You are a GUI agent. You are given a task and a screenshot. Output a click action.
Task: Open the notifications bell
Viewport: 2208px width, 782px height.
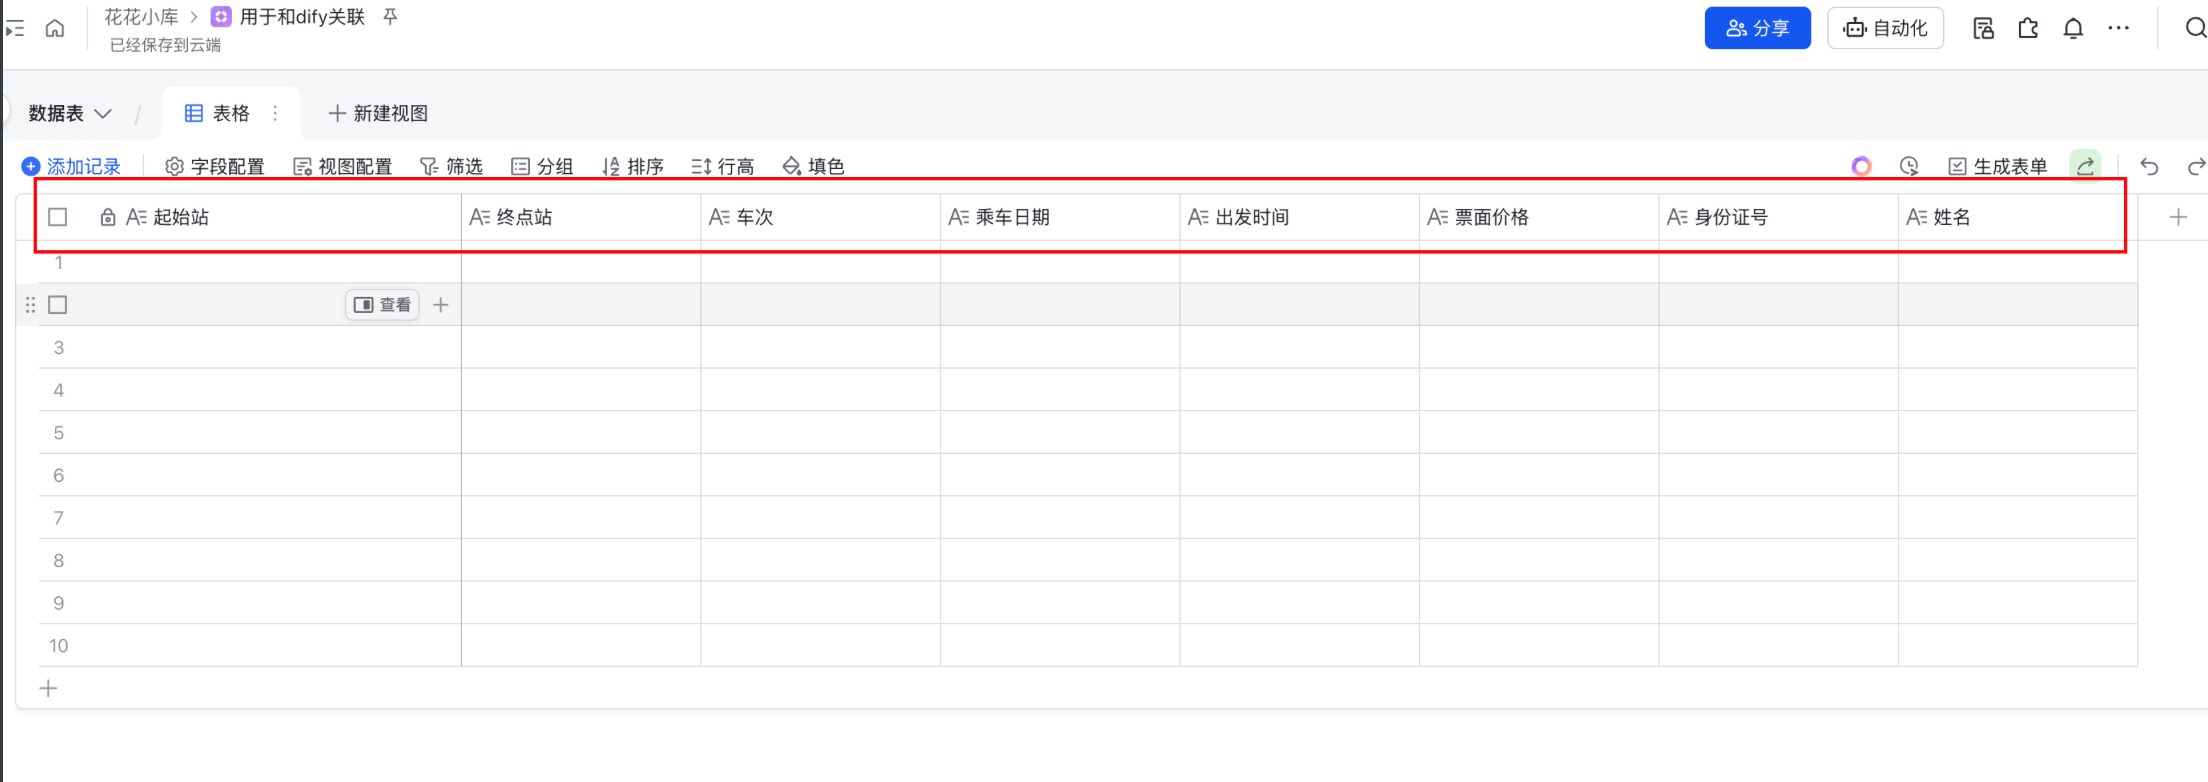[2073, 28]
